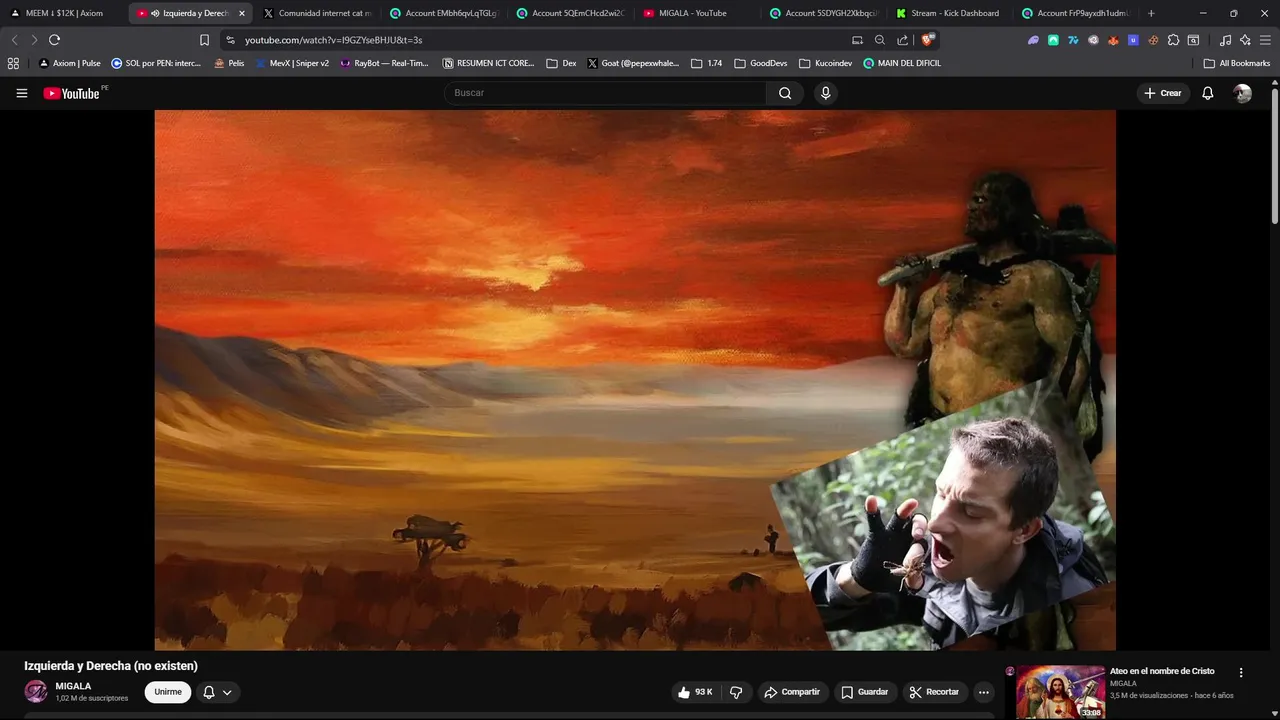
Task: Open Brave Shields lion icon
Action: [x=928, y=40]
